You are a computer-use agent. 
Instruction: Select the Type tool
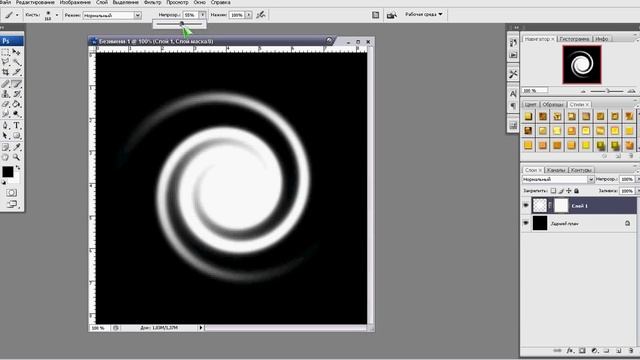[16, 125]
